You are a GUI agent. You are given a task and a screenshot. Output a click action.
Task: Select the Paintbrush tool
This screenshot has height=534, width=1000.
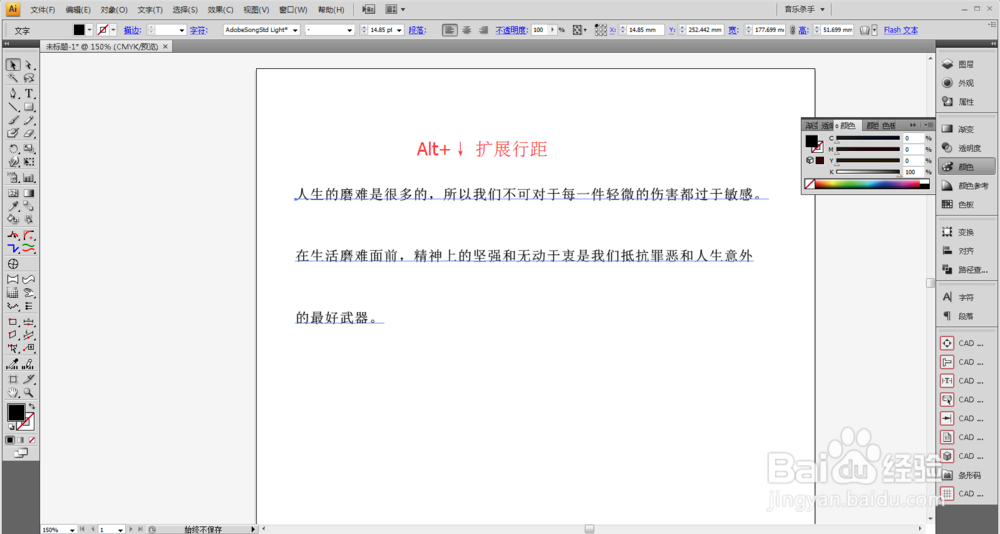pos(13,120)
